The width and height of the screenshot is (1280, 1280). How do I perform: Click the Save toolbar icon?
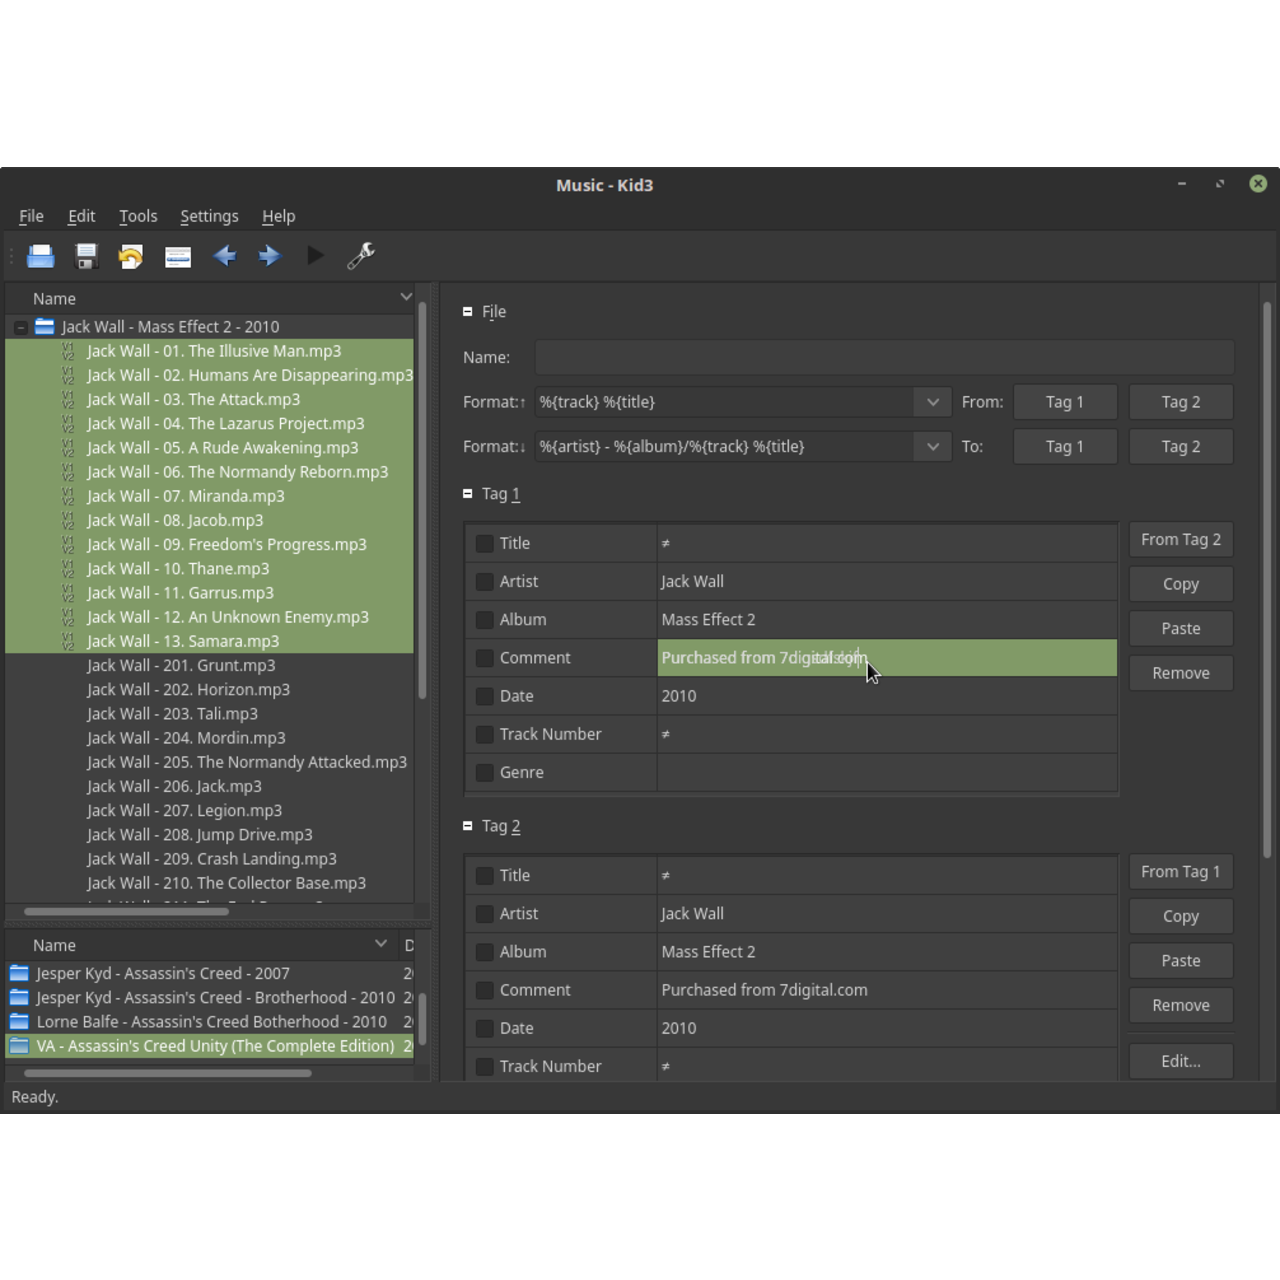click(x=87, y=256)
